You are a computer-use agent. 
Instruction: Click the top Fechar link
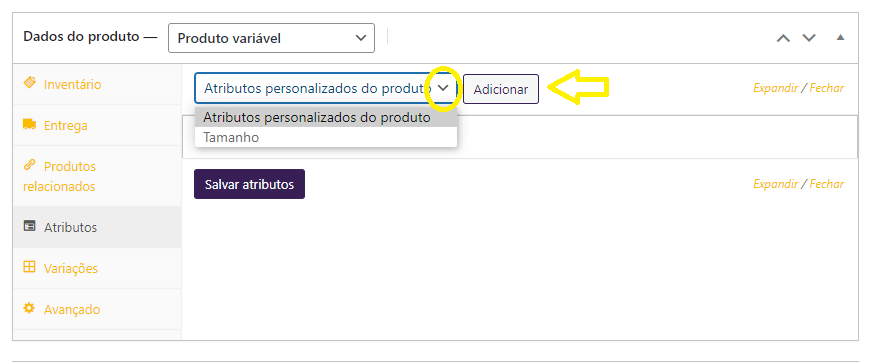(x=827, y=88)
